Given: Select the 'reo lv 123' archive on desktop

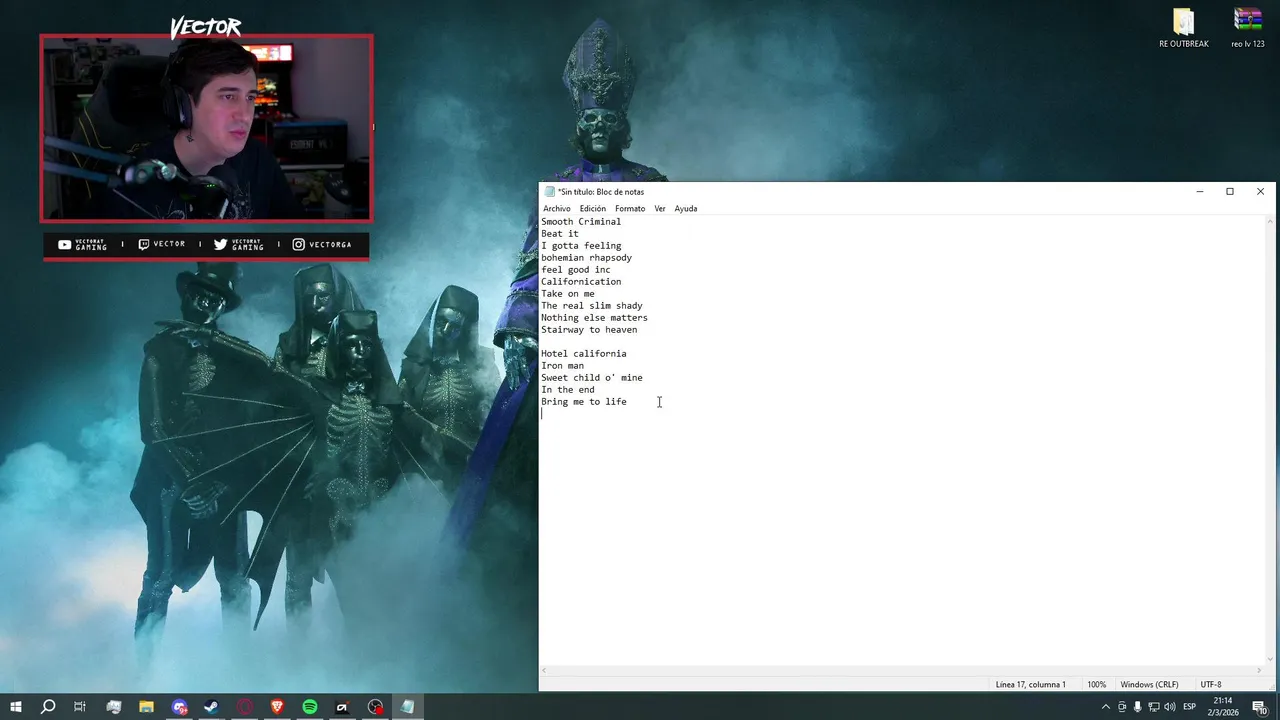Looking at the screenshot, I should [x=1247, y=28].
